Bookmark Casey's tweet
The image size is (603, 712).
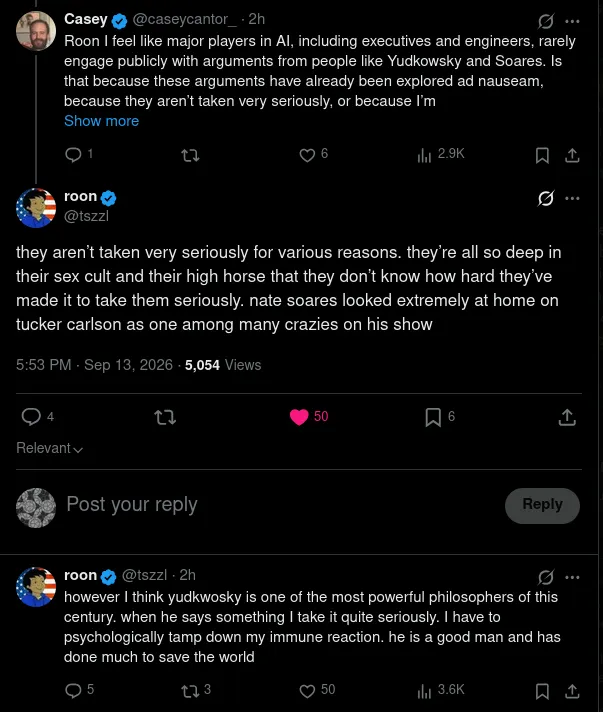click(542, 155)
